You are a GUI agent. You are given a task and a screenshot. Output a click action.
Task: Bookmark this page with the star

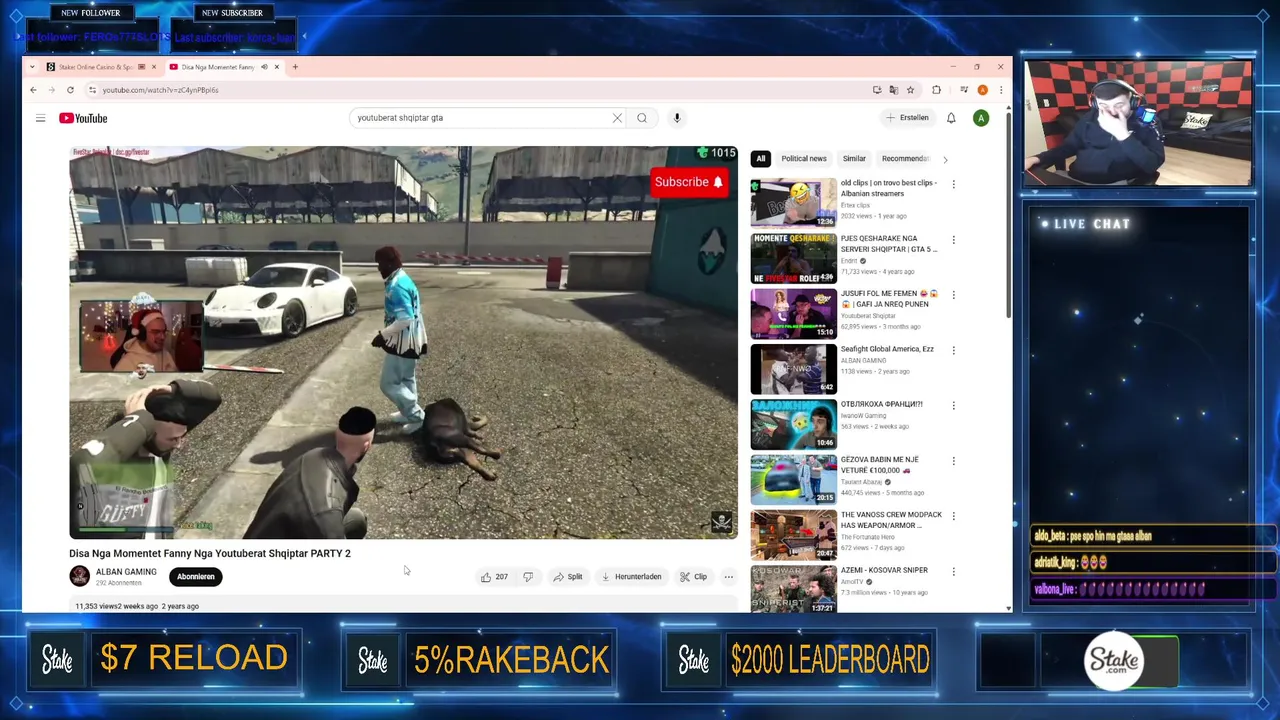(x=910, y=90)
